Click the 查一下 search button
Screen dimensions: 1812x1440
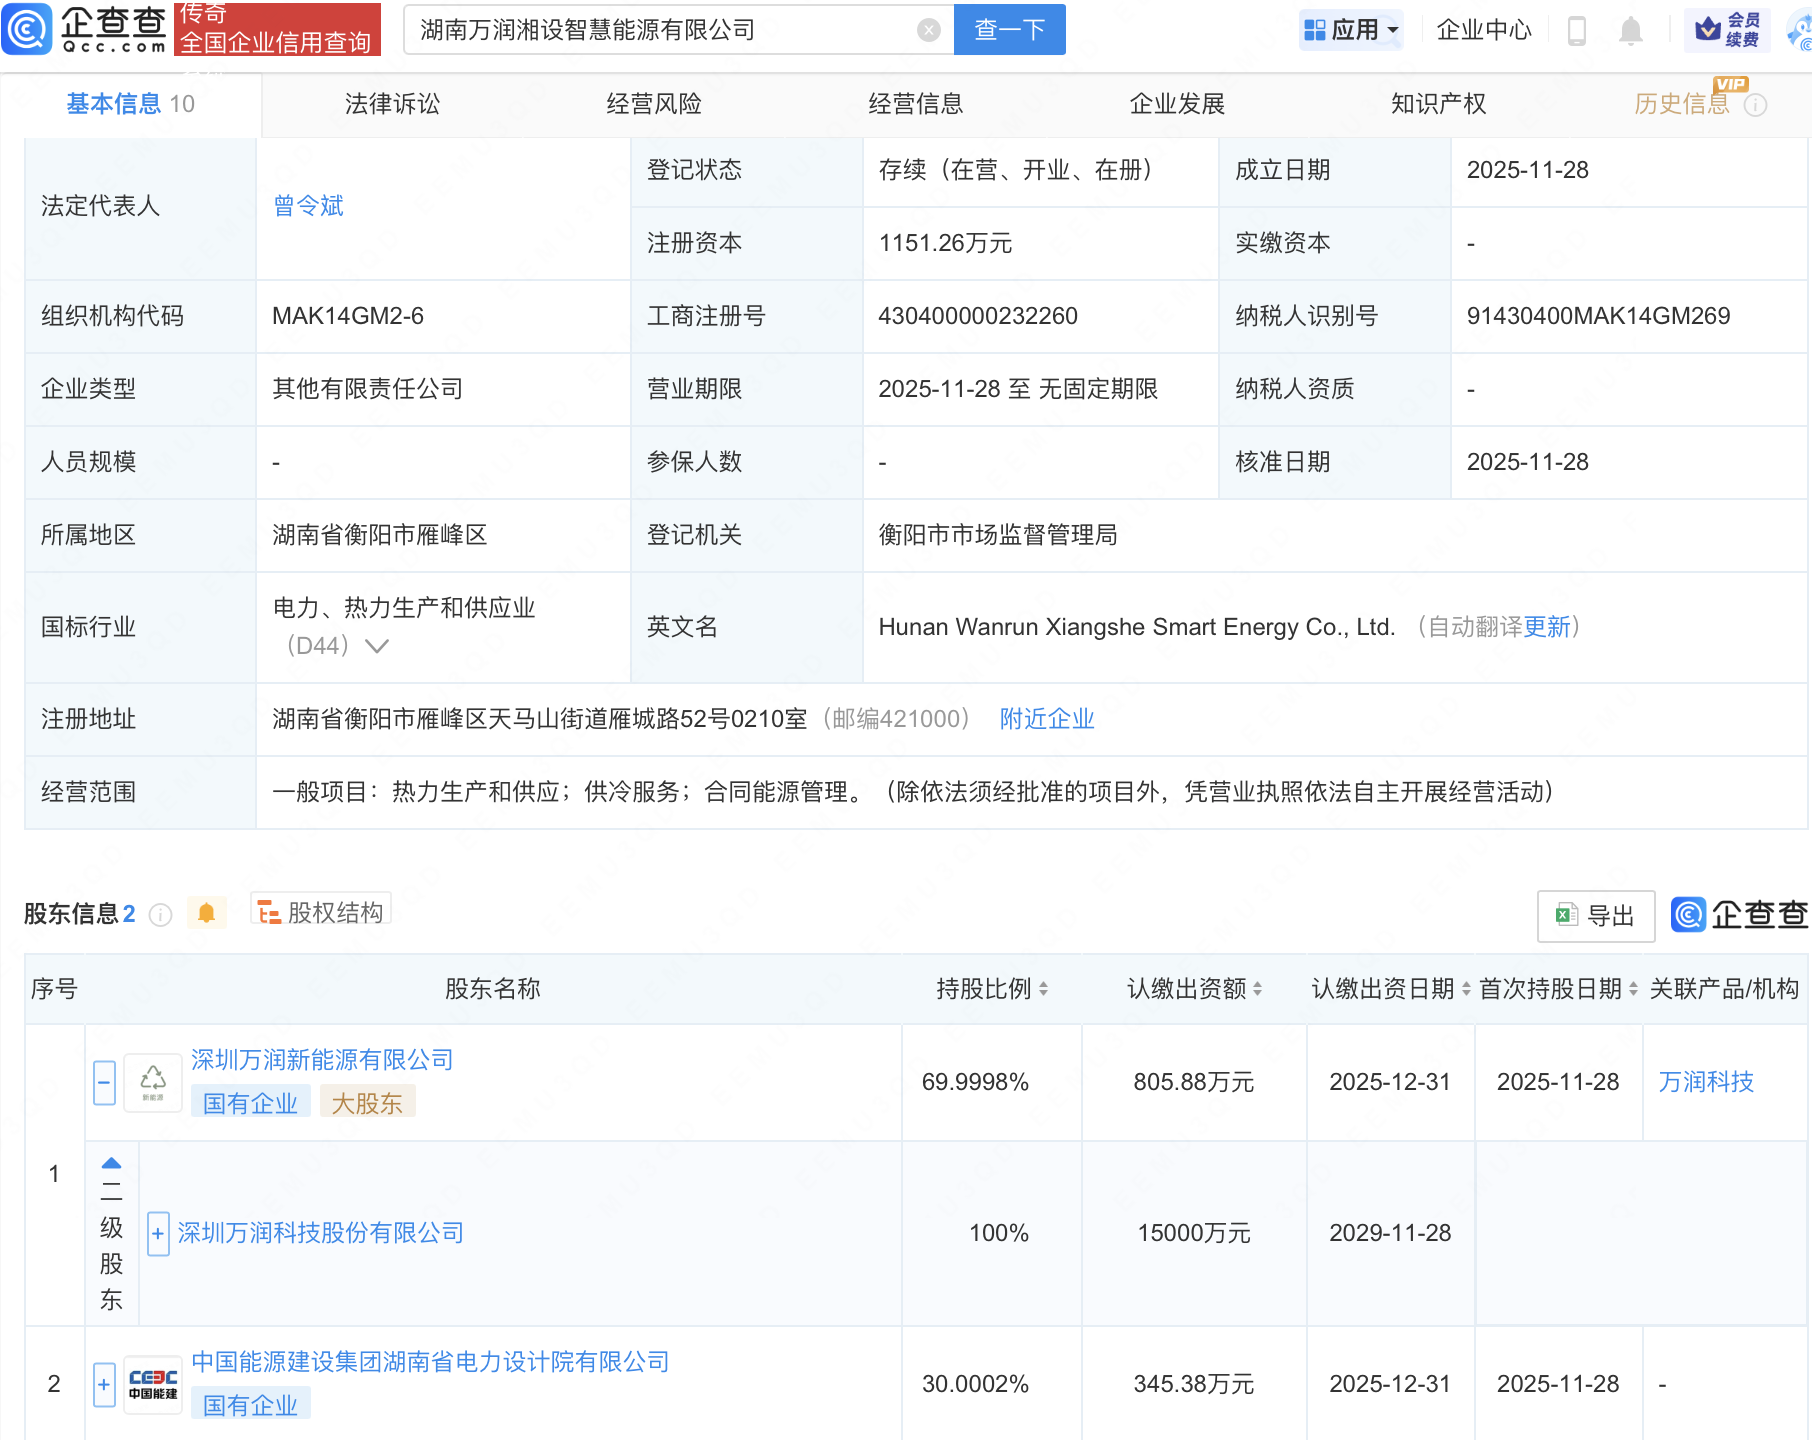[x=1009, y=30]
